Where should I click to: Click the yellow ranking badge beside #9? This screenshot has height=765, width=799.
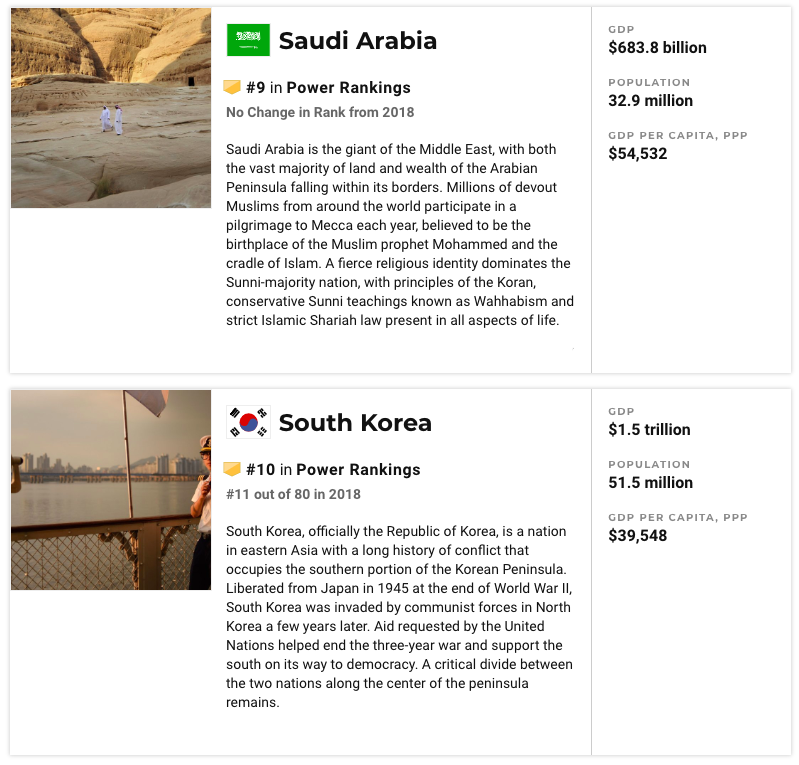(232, 87)
